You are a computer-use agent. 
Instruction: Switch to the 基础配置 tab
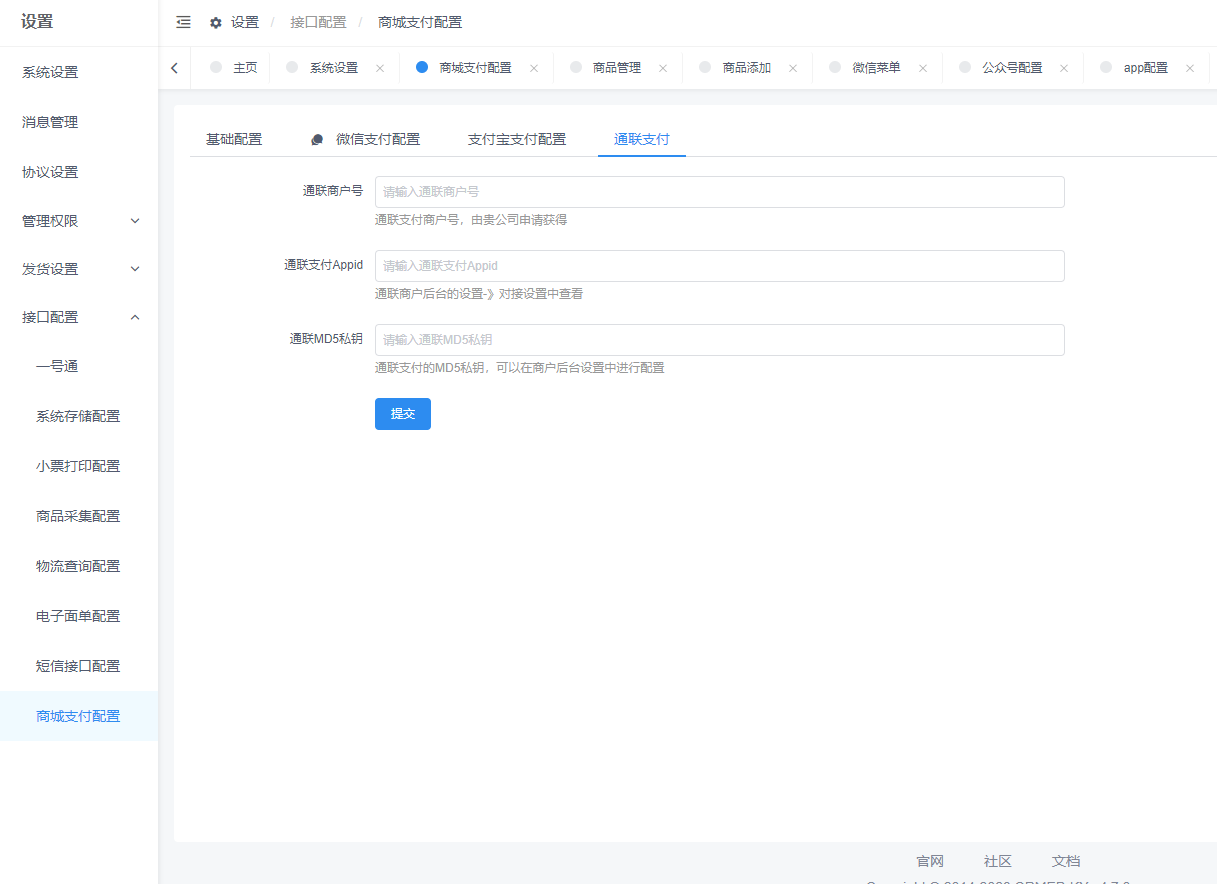point(234,139)
